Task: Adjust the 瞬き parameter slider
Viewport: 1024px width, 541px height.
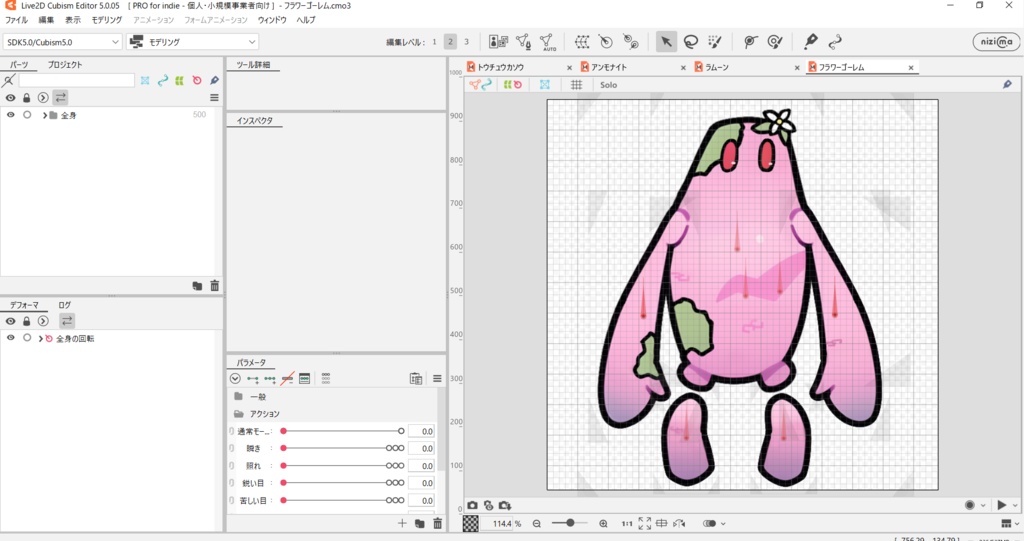Action: pyautogui.click(x=342, y=448)
